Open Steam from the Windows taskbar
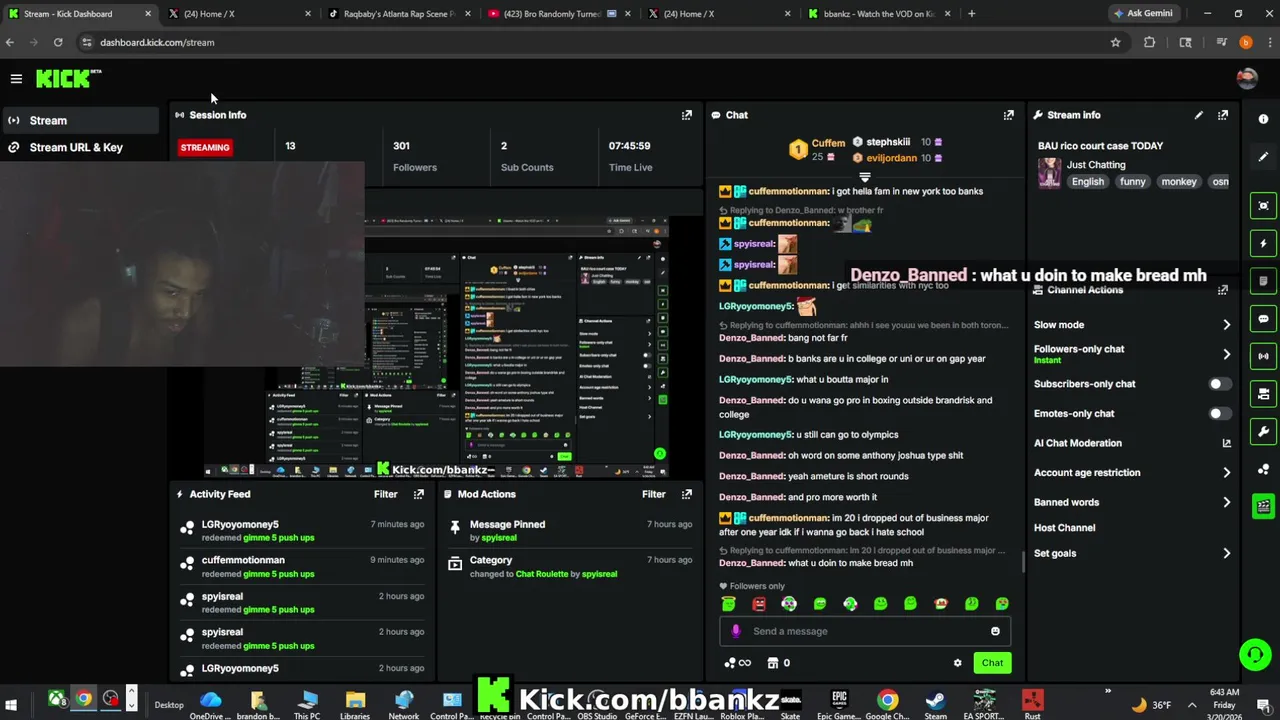The image size is (1280, 720). point(936,703)
